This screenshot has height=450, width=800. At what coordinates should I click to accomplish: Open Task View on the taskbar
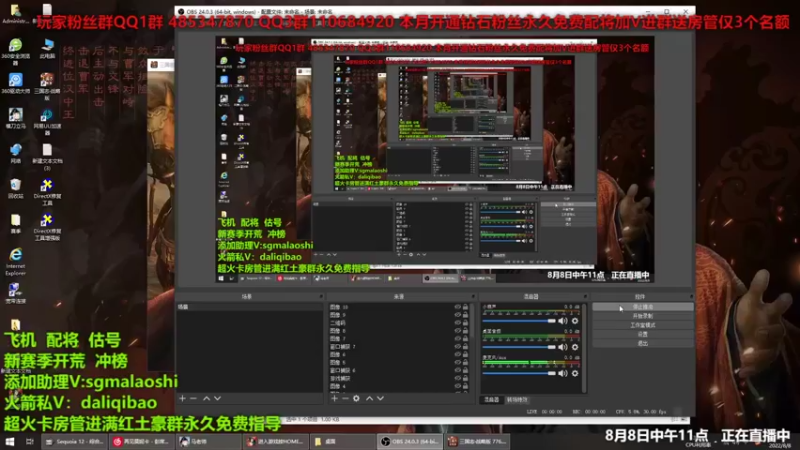[x=30, y=441]
